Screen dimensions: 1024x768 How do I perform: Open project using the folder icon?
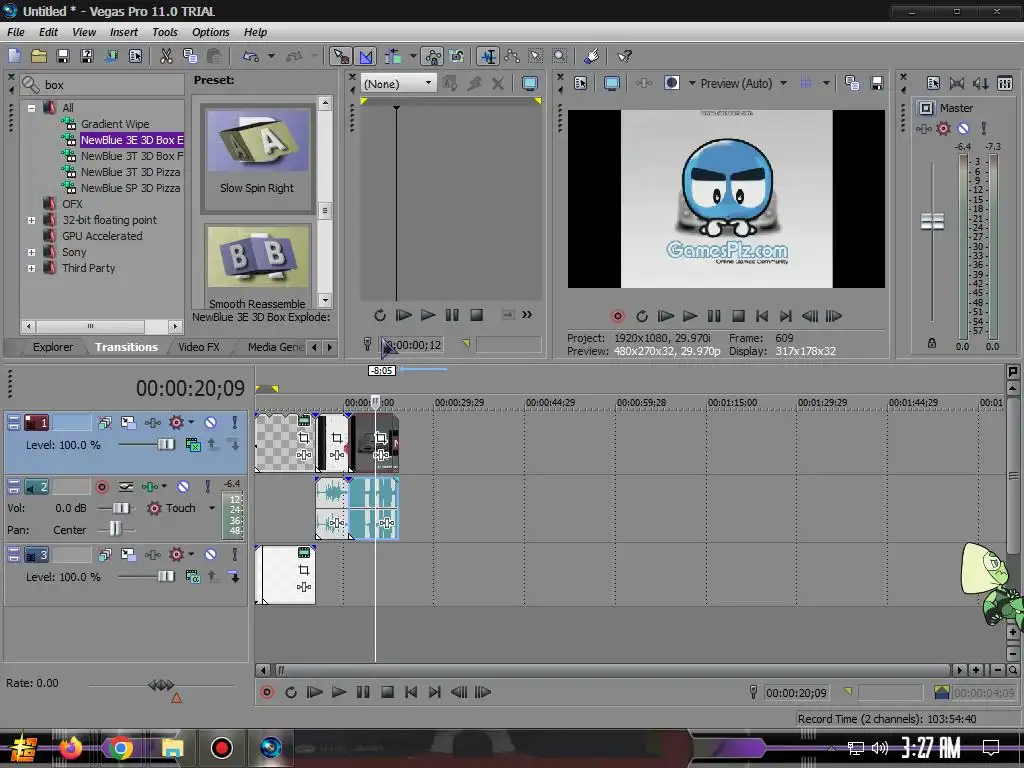39,56
